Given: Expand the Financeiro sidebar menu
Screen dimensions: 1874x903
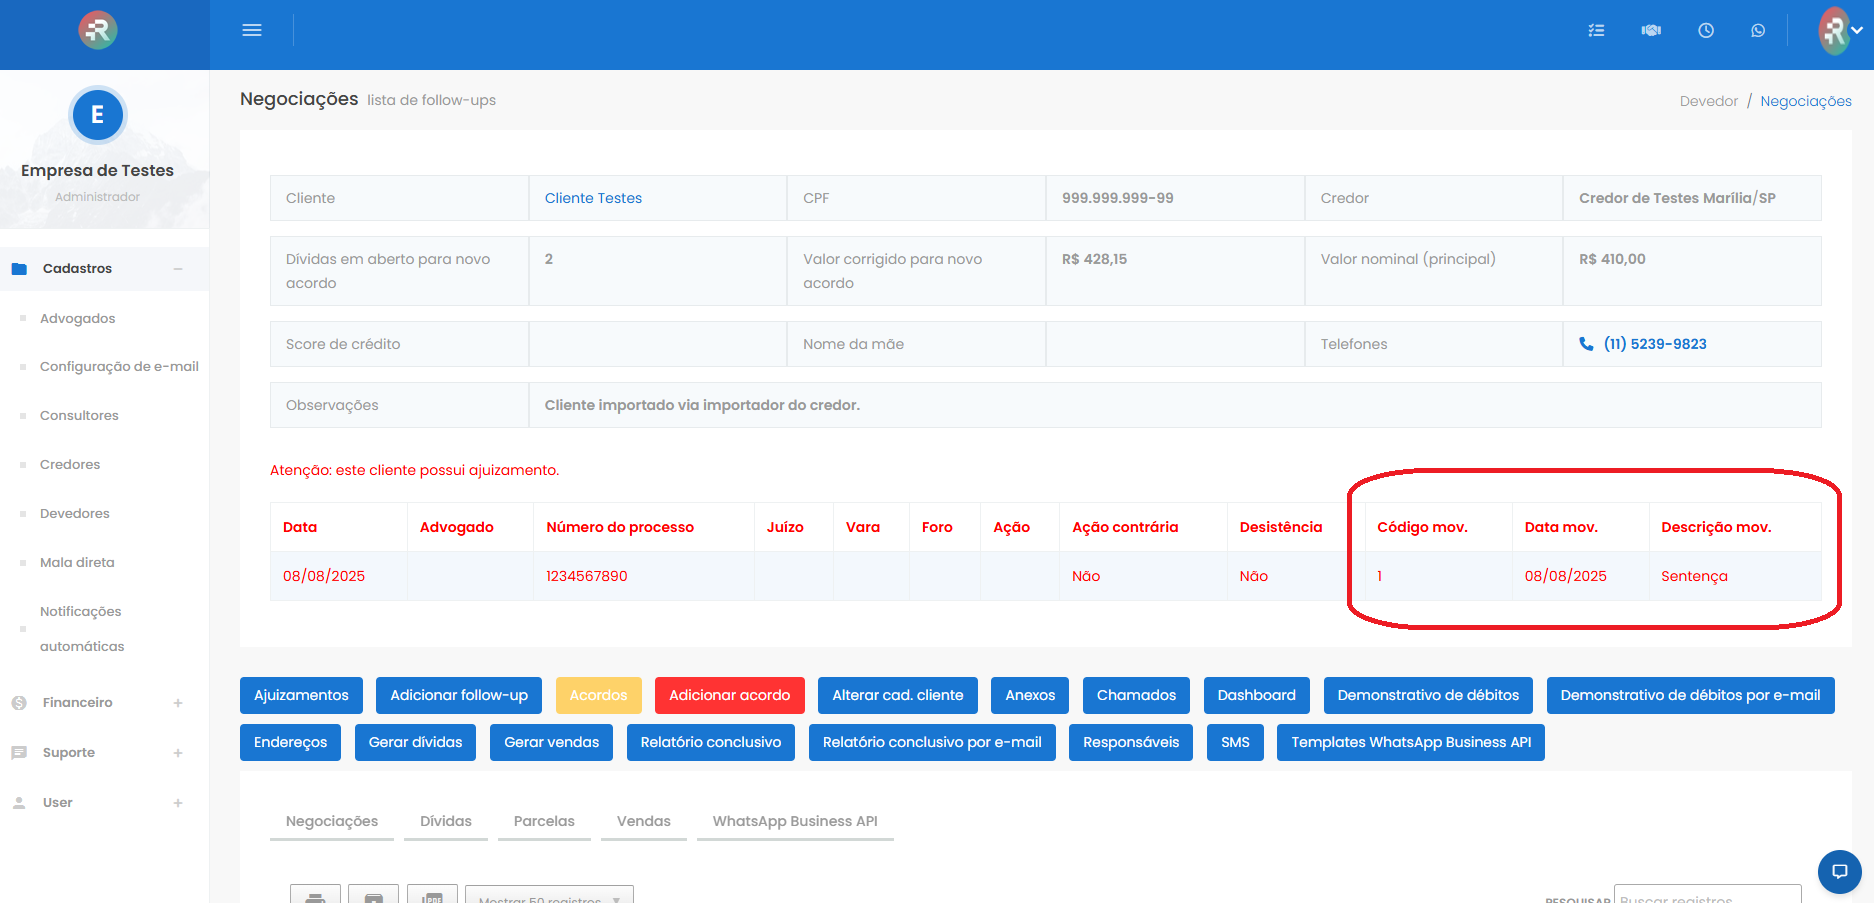Looking at the screenshot, I should pyautogui.click(x=178, y=703).
